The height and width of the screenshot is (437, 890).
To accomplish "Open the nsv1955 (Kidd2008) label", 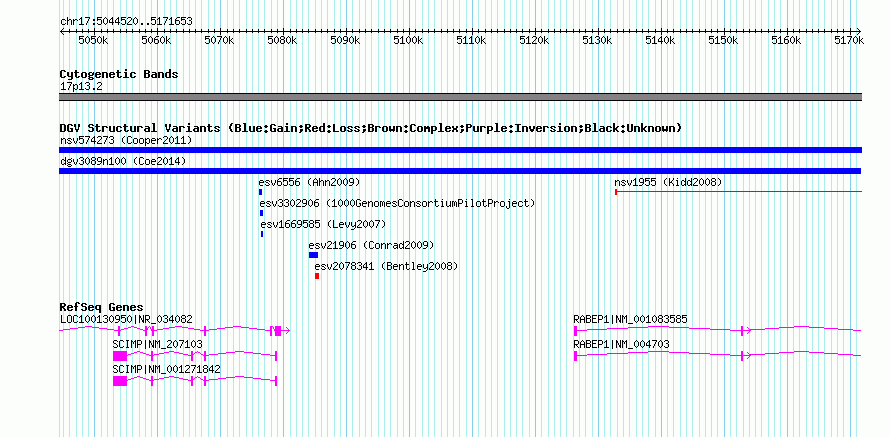I will (x=668, y=182).
